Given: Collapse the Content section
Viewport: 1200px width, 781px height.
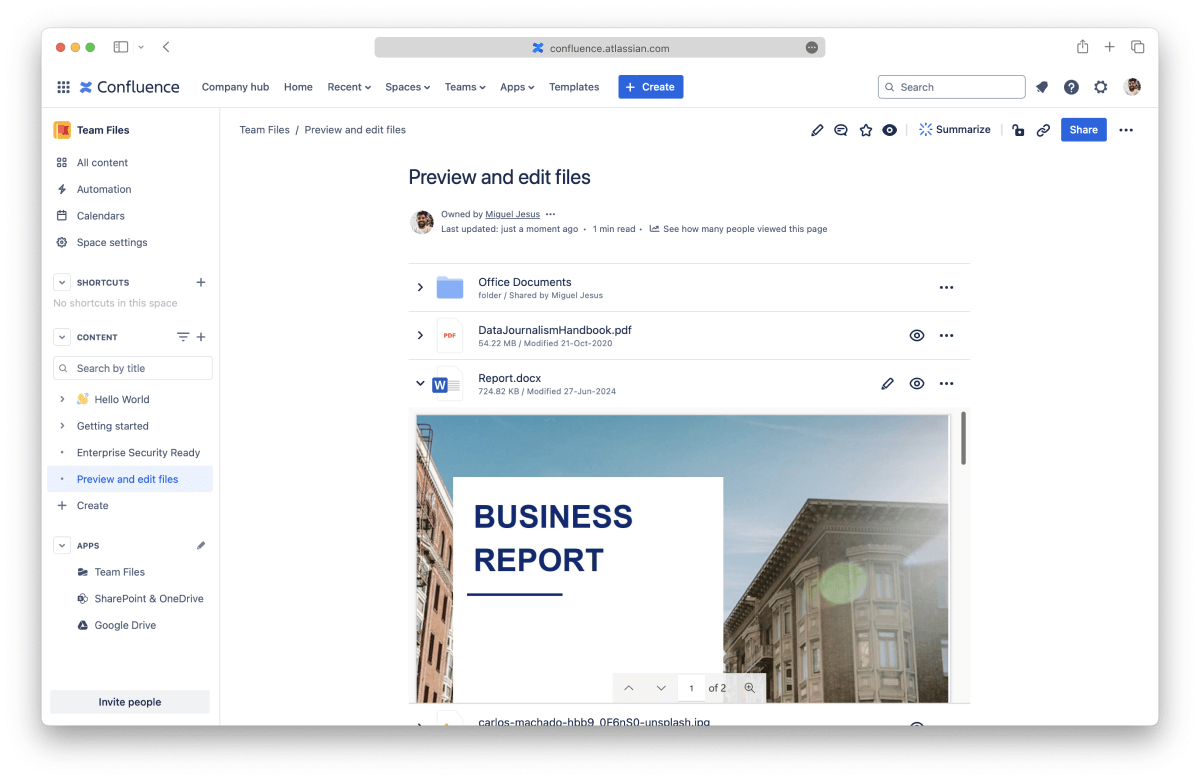Looking at the screenshot, I should (62, 337).
